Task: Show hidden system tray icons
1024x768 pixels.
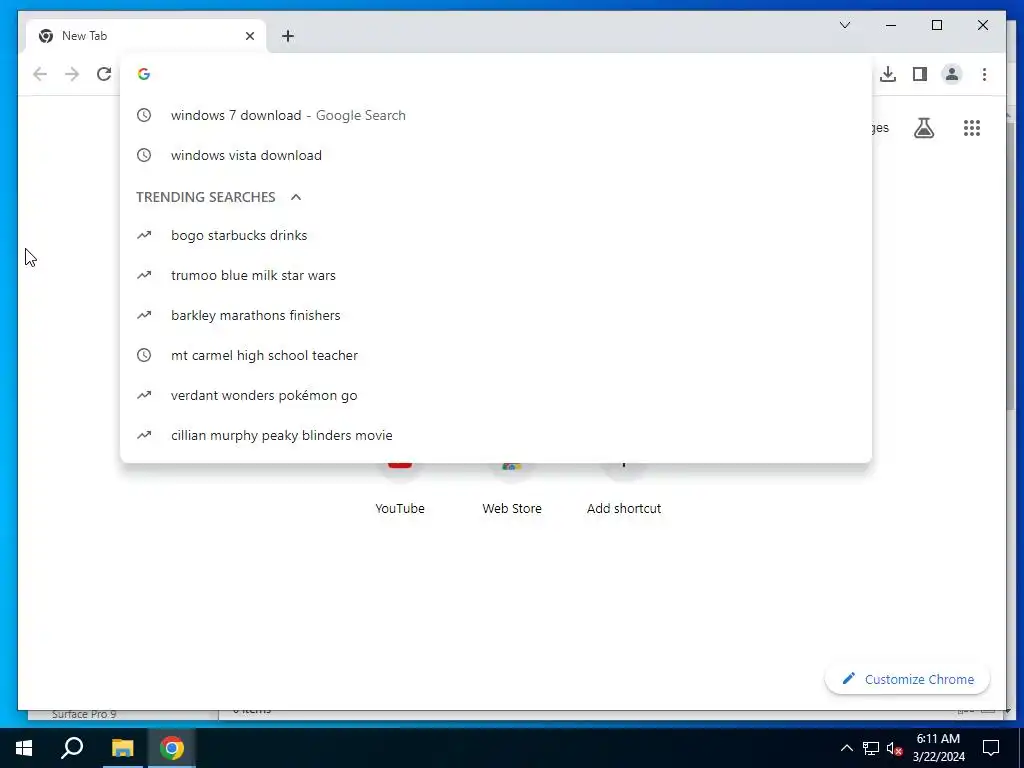Action: click(846, 748)
